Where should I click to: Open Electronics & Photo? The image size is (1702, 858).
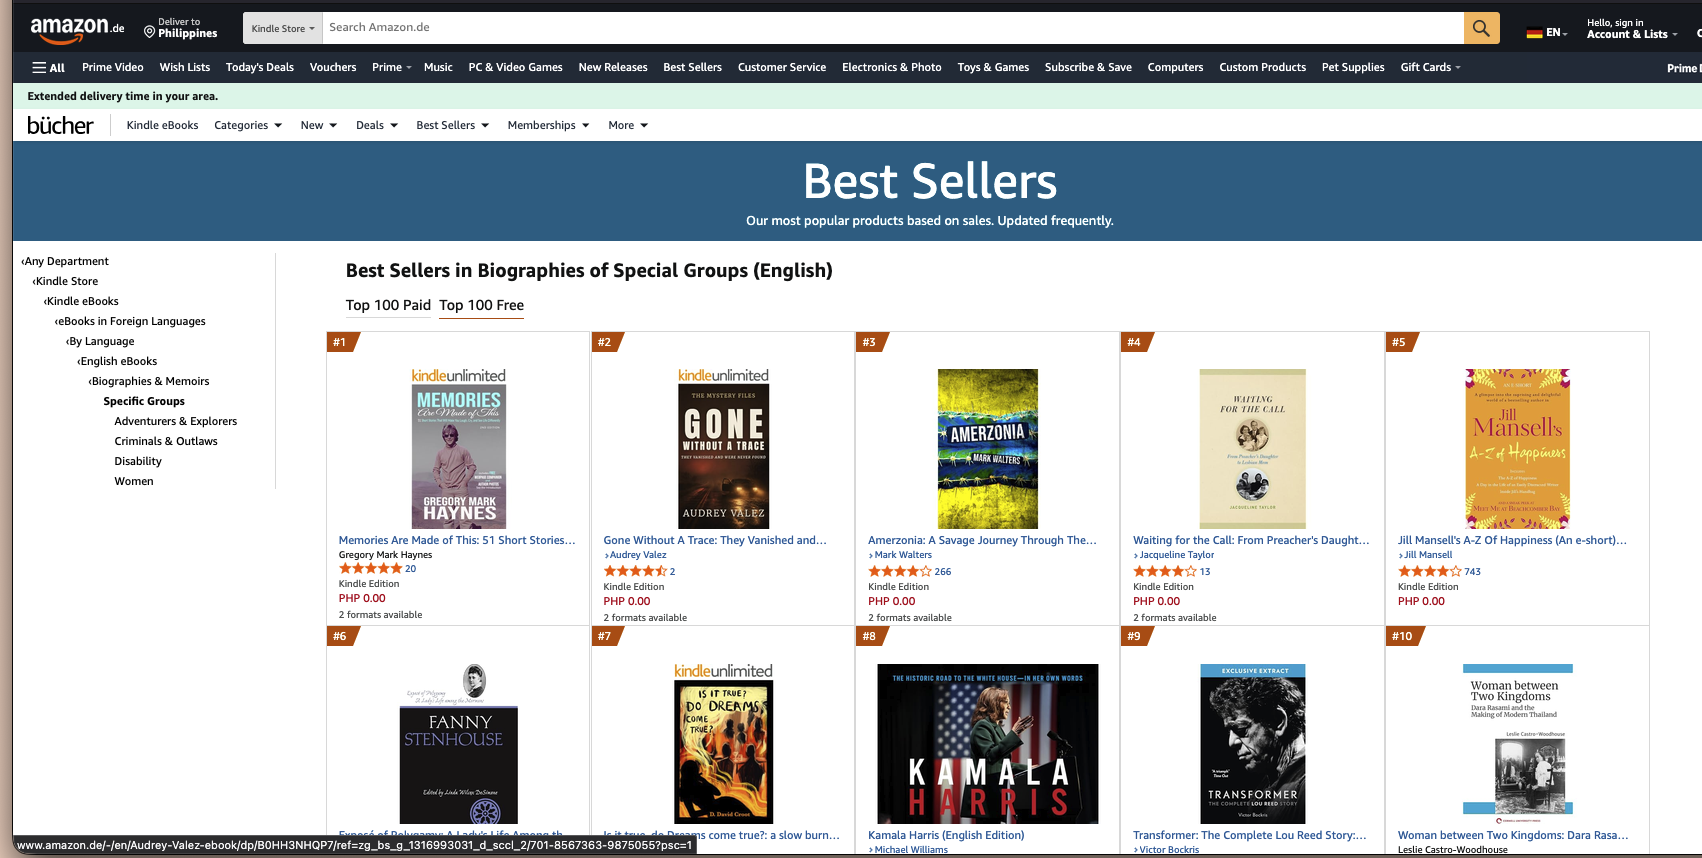[892, 67]
